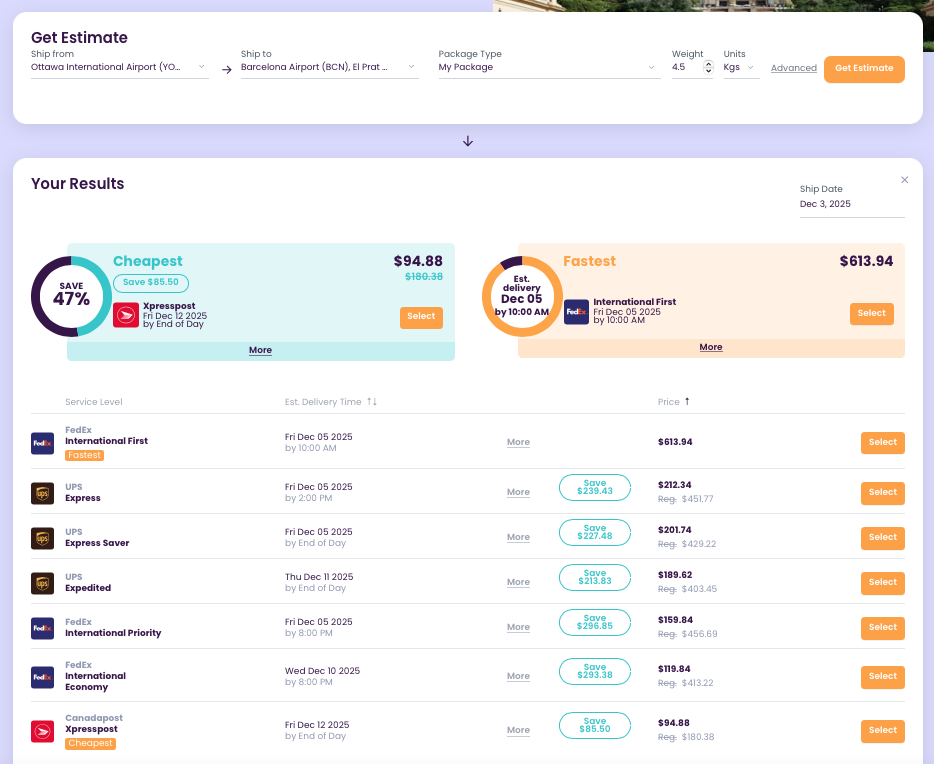Click the FedEx icon inside the Fastest card
Screen dimensions: 934x764
[x=576, y=312]
